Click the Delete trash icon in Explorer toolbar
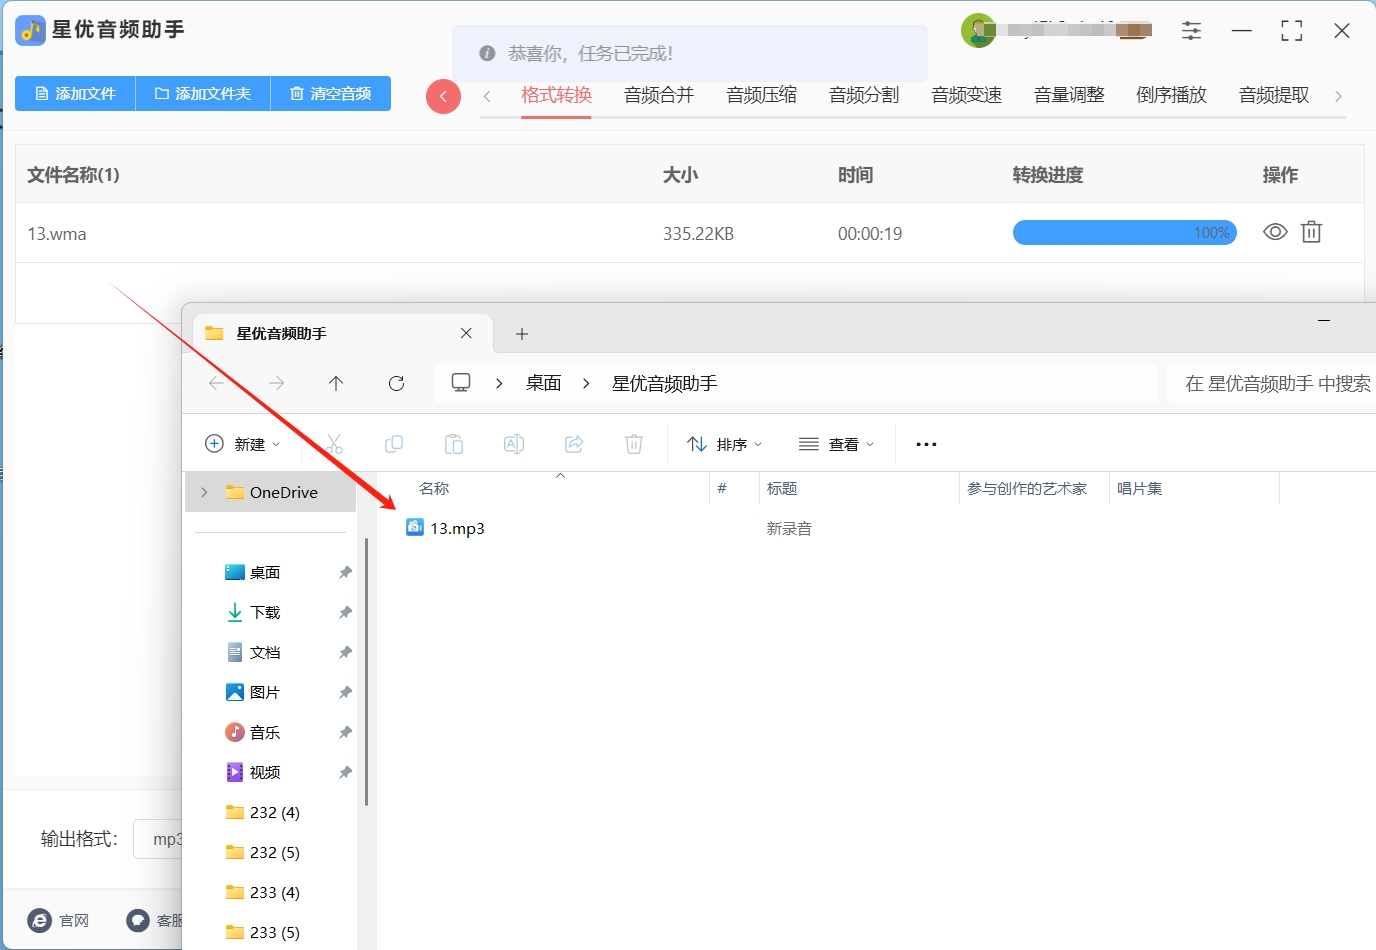The height and width of the screenshot is (950, 1376). [634, 444]
